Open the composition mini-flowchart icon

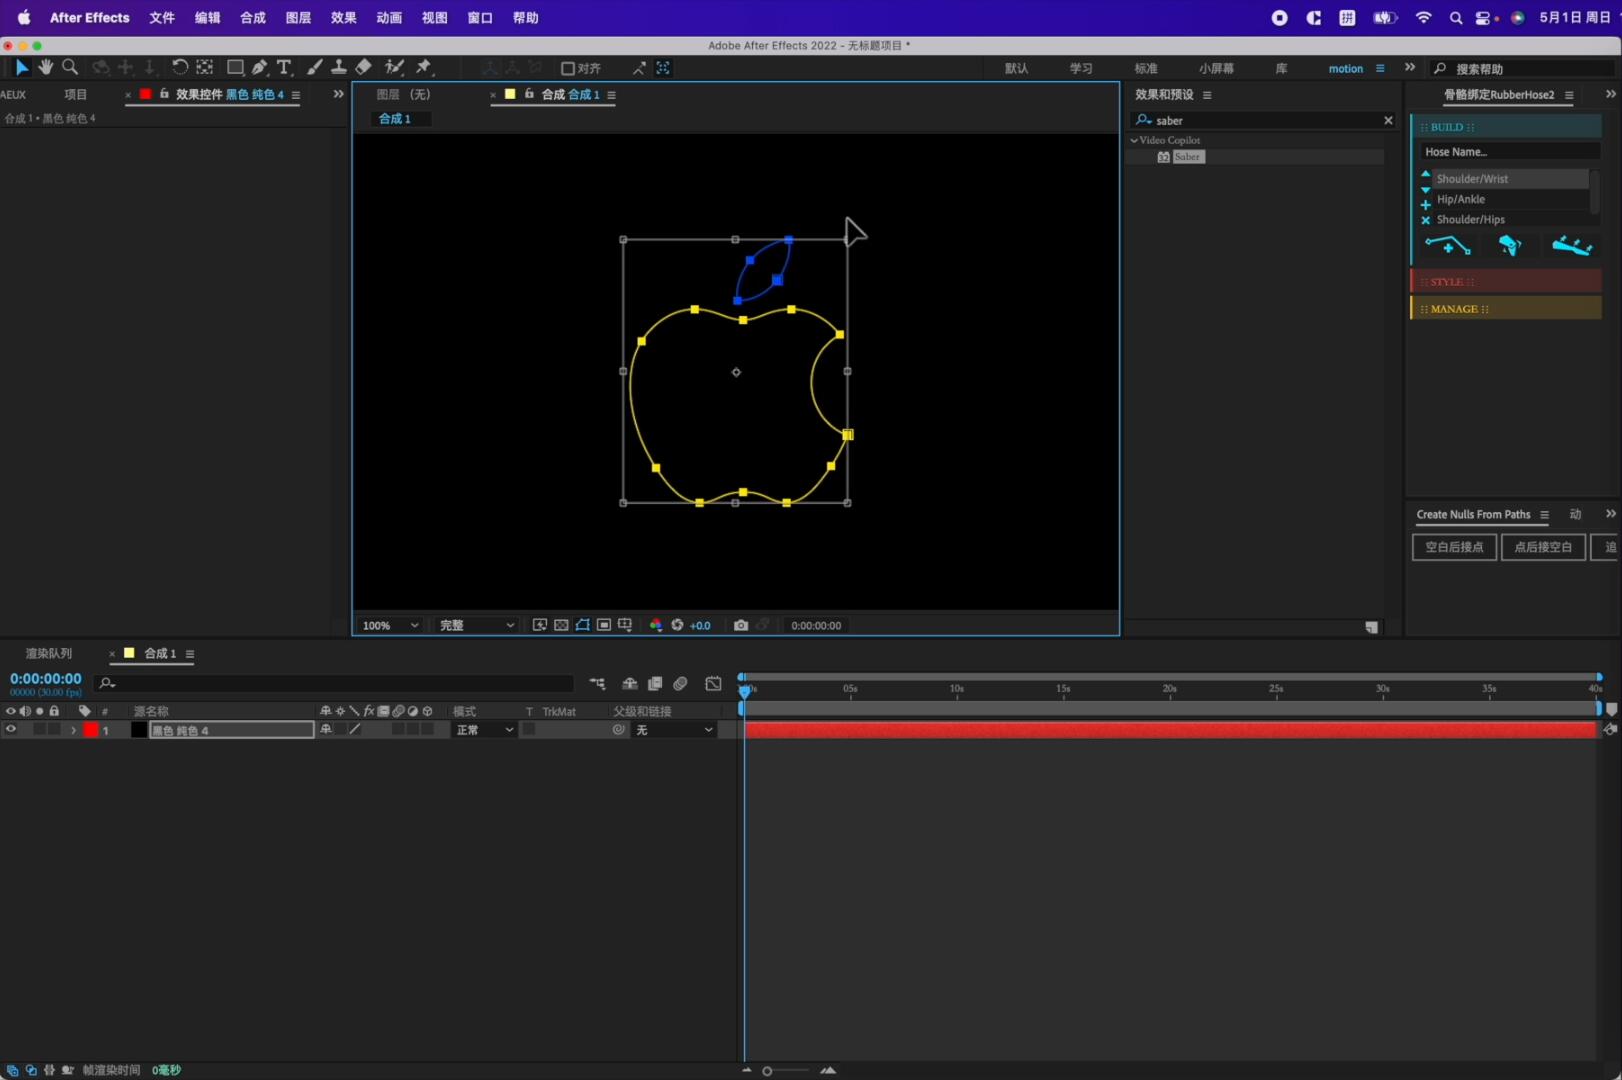(597, 684)
